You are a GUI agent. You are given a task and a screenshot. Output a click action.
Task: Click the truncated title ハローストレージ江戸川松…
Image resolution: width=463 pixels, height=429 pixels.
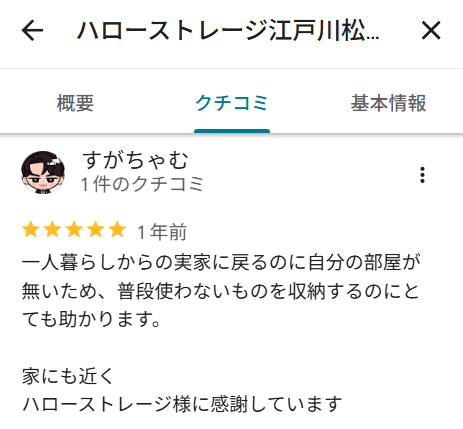228,31
